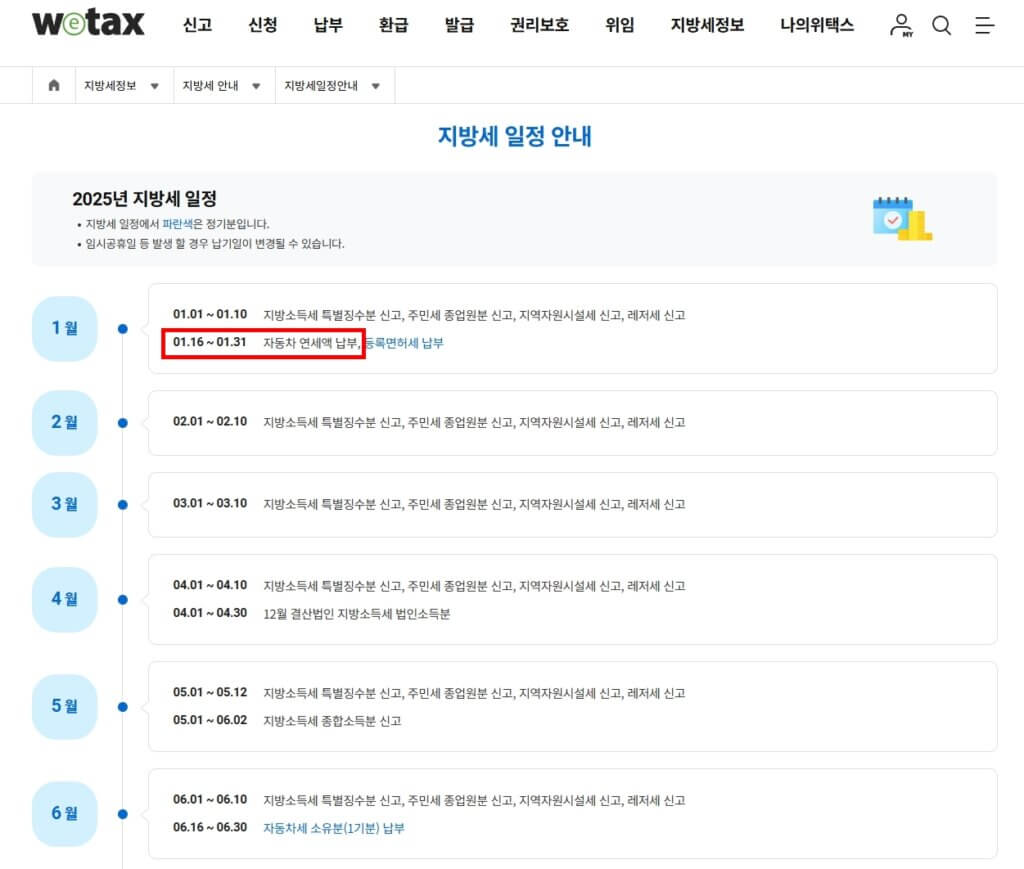Go to home via breadcrumb house icon
This screenshot has width=1024, height=869.
54,86
